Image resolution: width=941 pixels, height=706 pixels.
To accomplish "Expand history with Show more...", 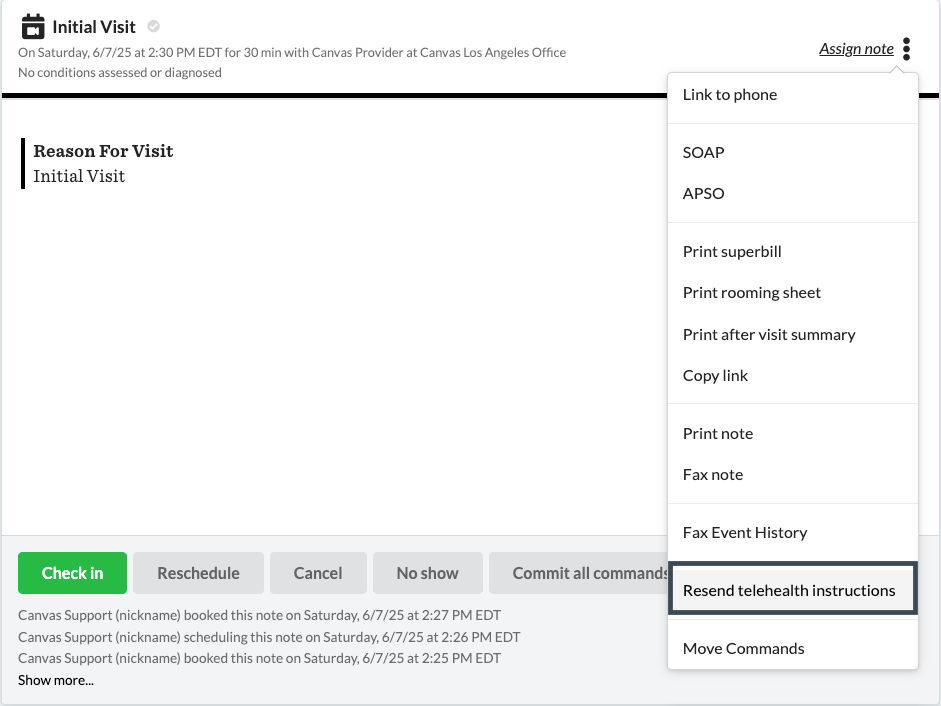I will point(56,680).
